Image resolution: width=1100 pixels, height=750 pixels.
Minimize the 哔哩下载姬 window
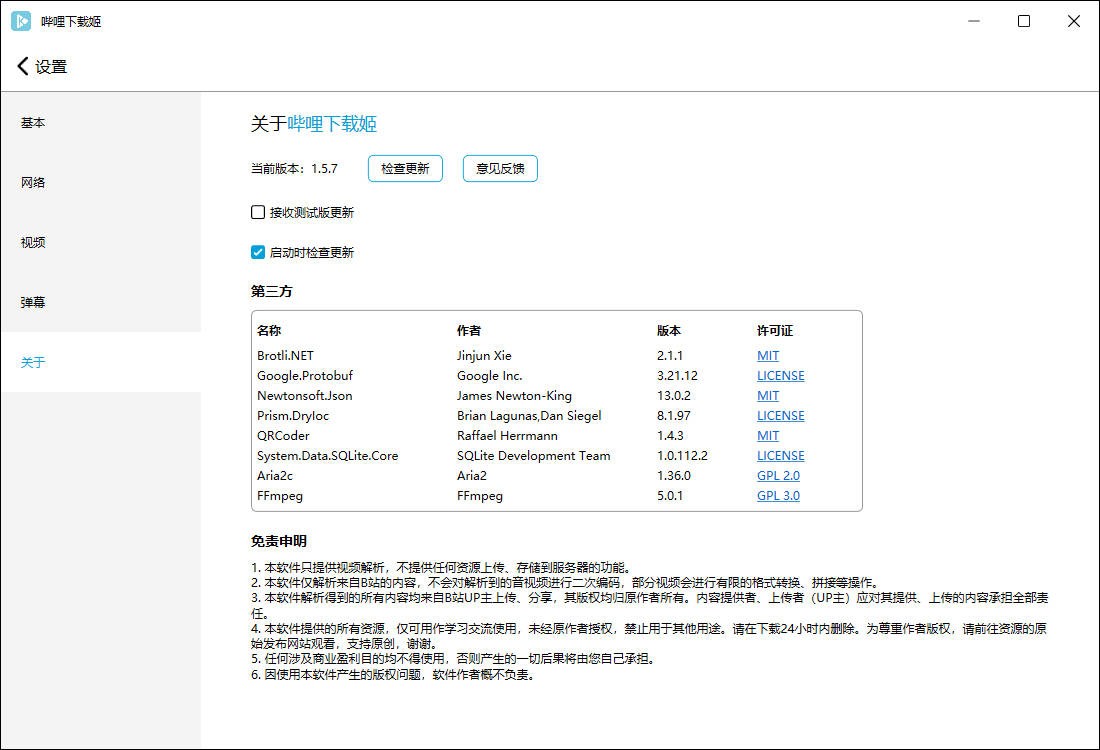[974, 21]
